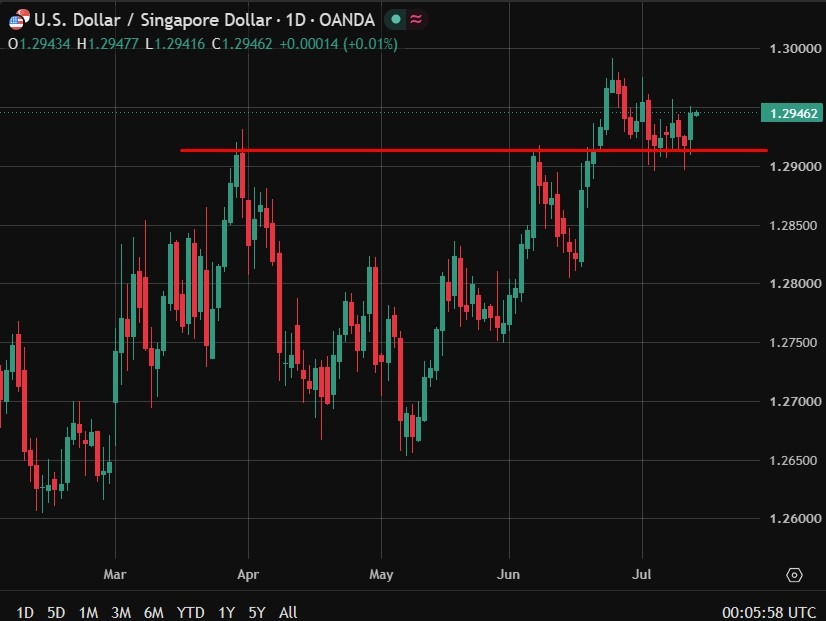Open chart settings hexagon icon
This screenshot has width=826, height=621.
[794, 575]
